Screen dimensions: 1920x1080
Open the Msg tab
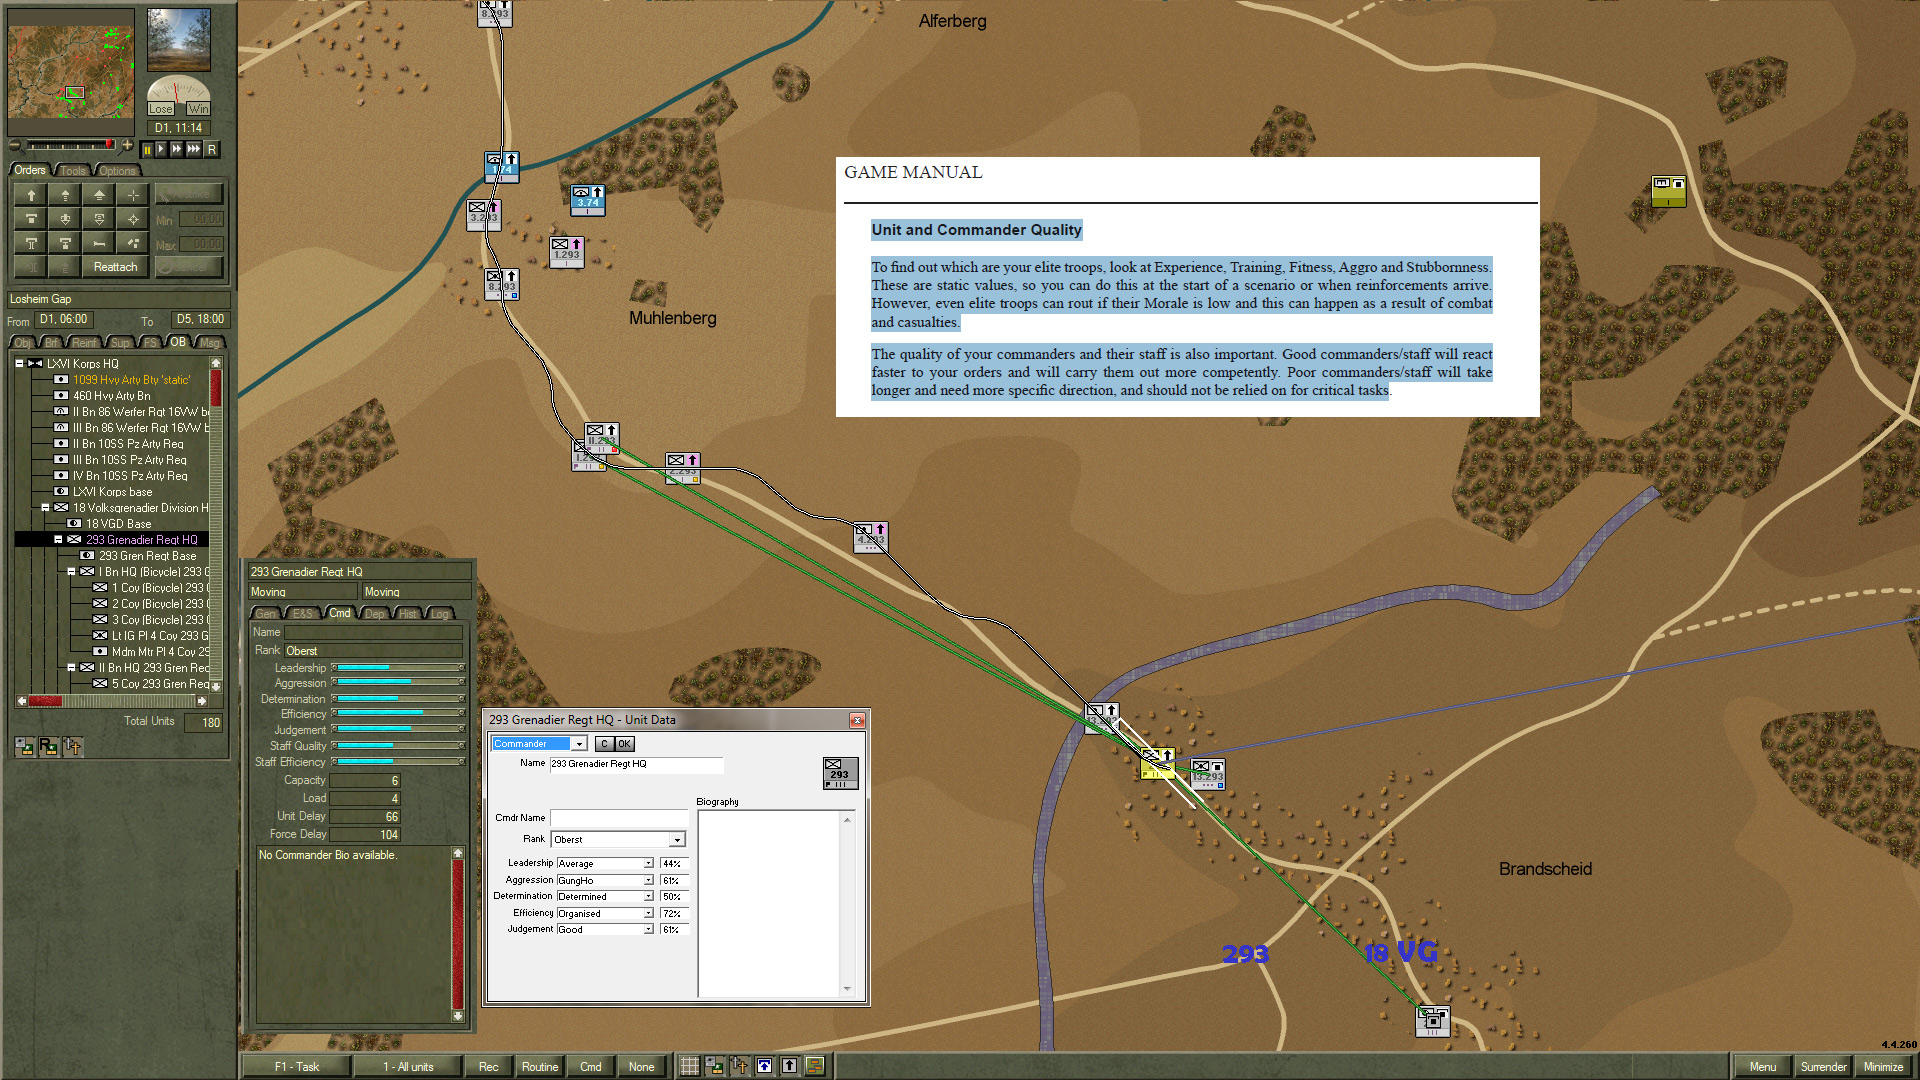(209, 342)
